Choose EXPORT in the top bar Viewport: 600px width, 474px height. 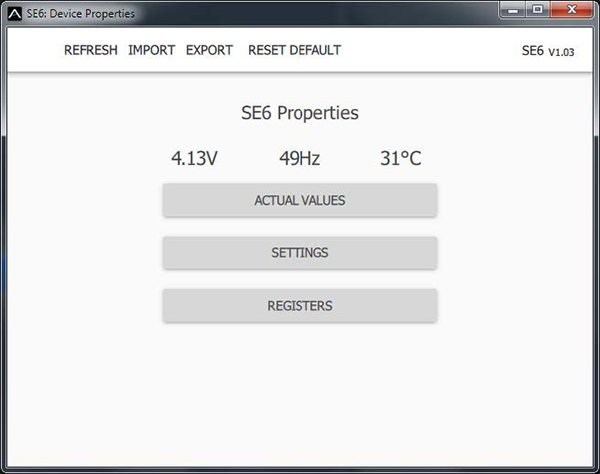pos(209,50)
